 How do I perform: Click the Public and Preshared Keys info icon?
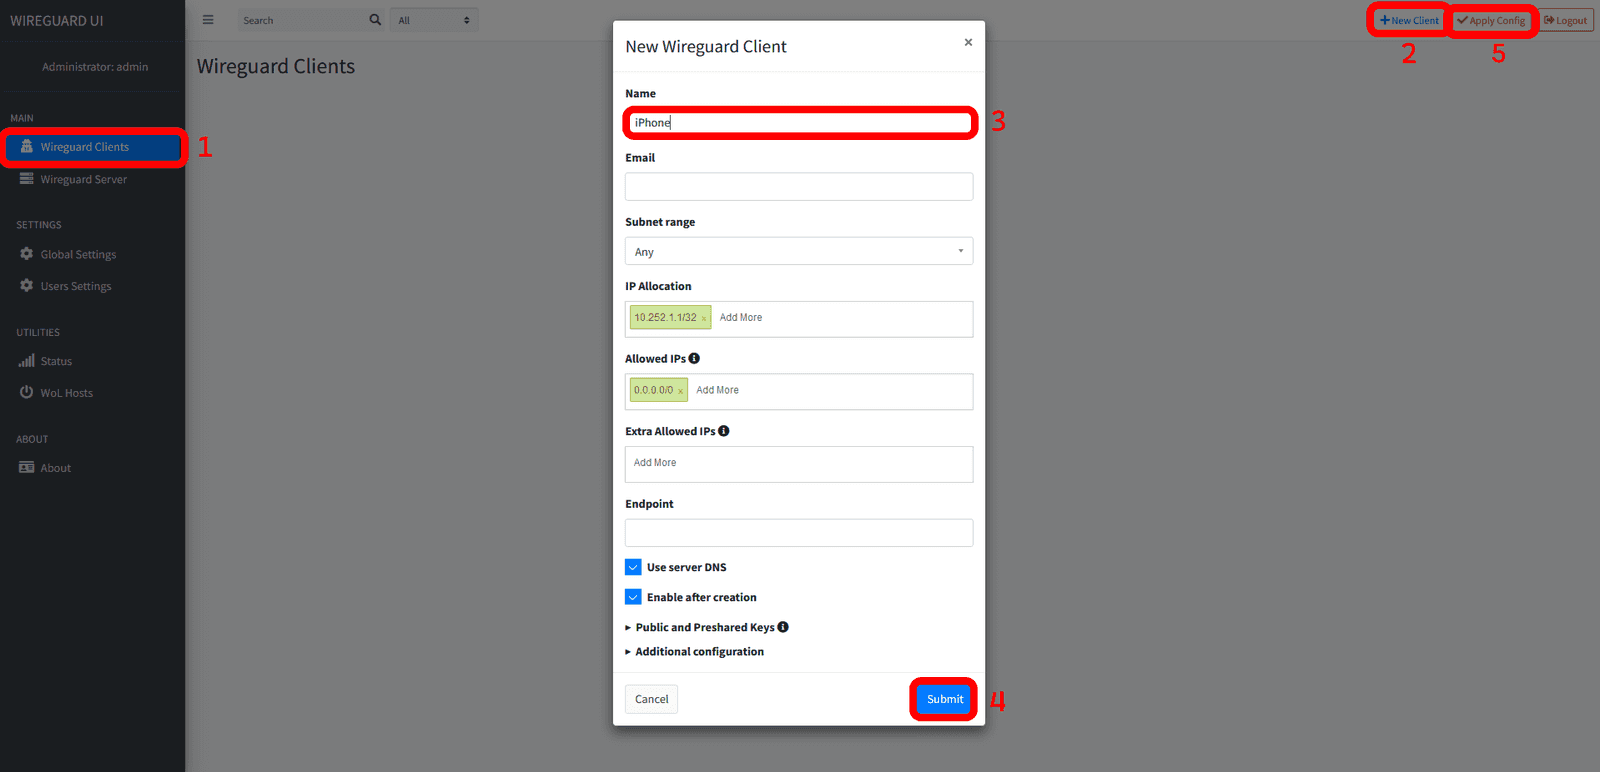tap(783, 627)
